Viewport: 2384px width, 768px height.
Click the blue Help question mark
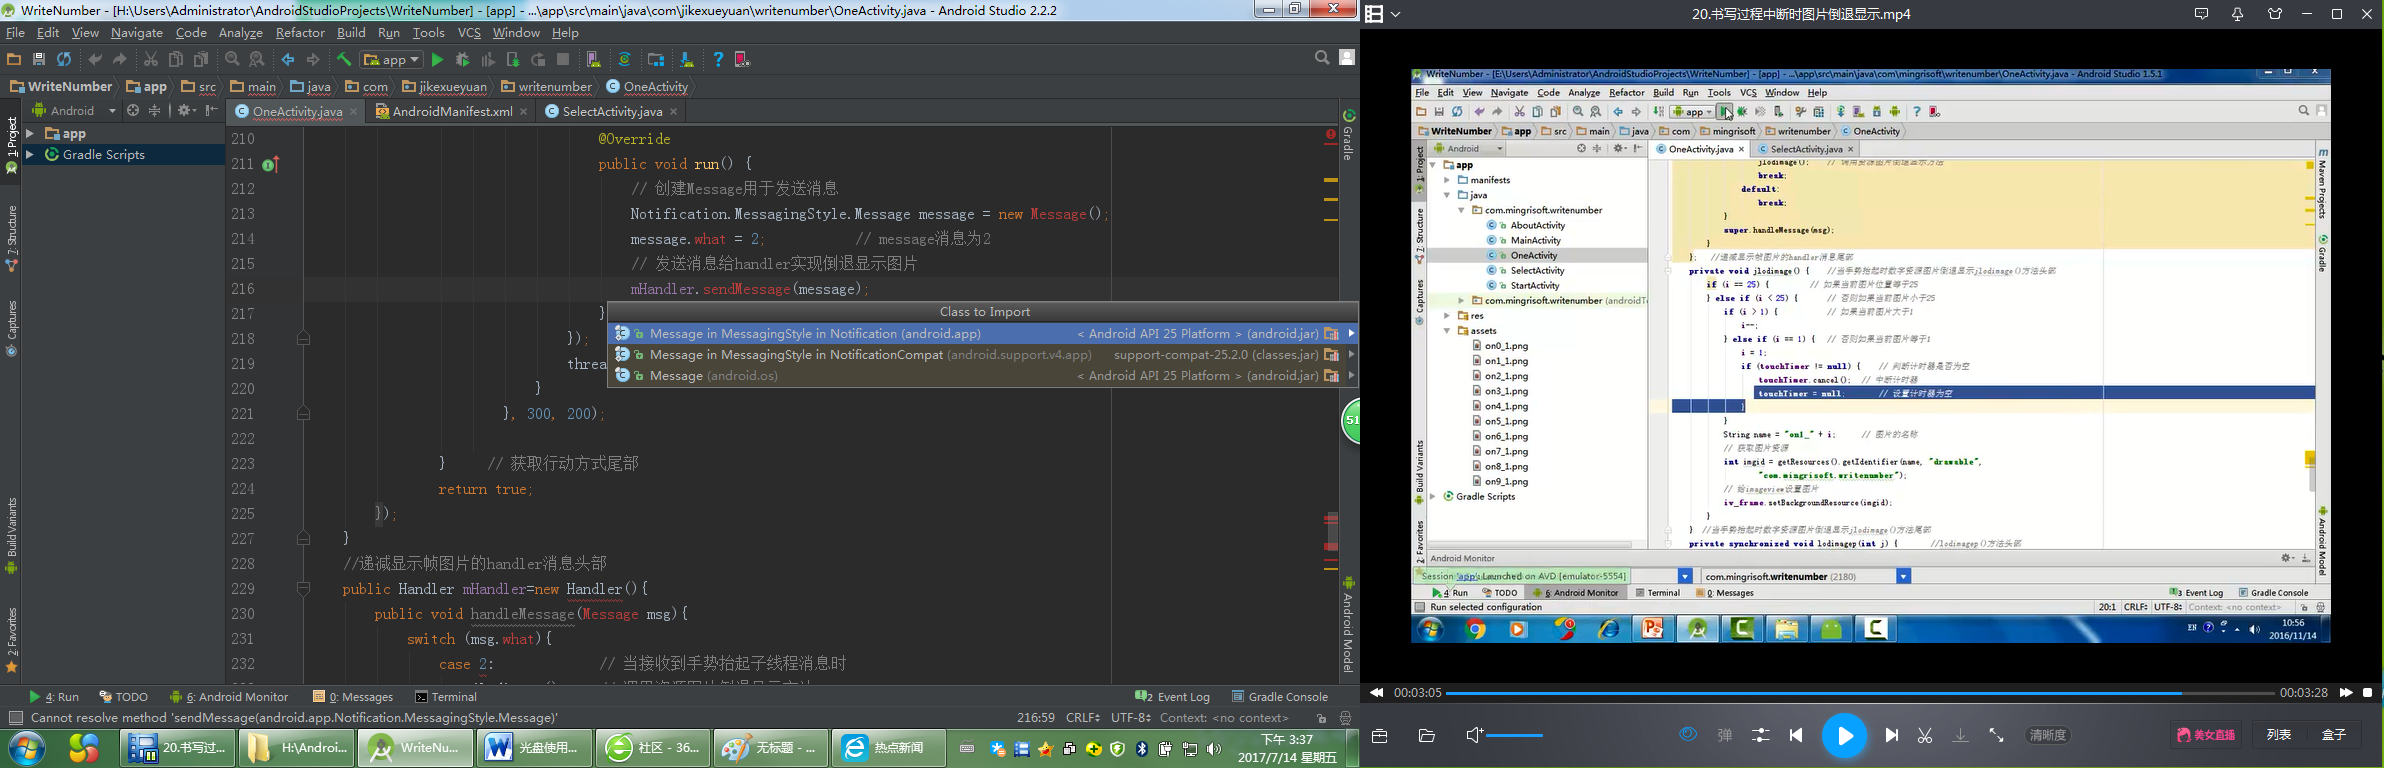pos(718,60)
